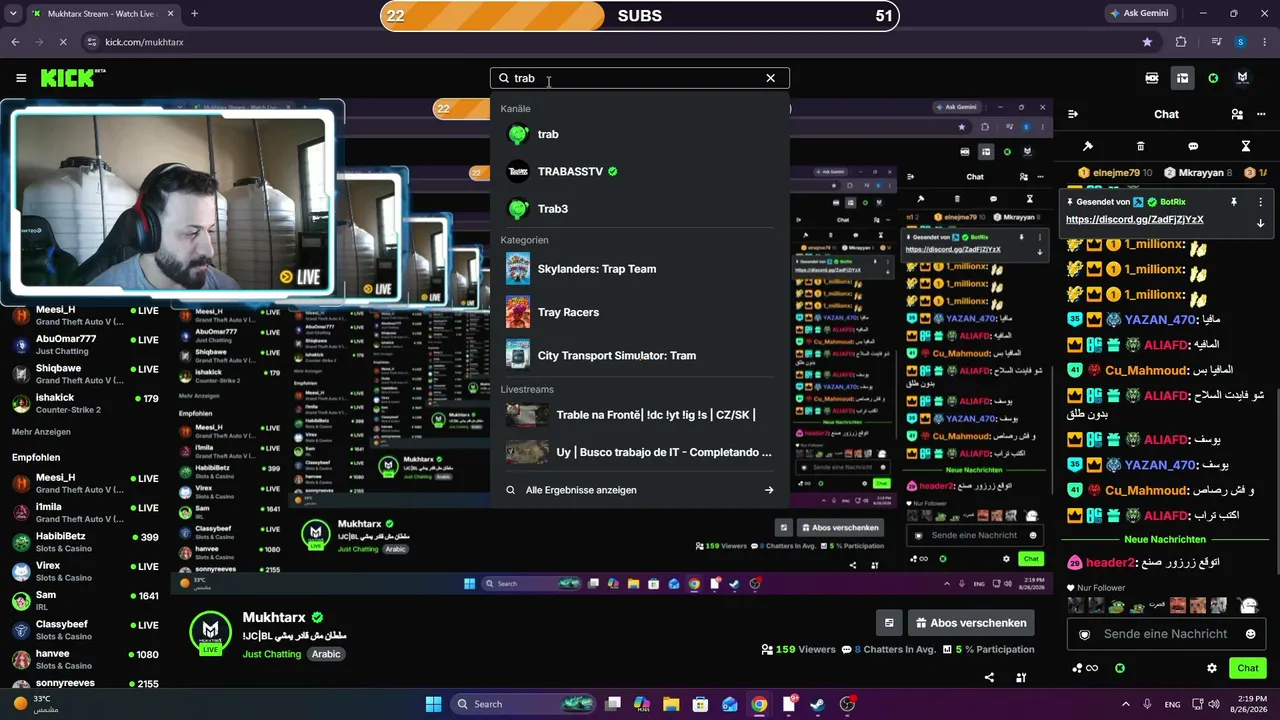Open AbuOmar777 channel in sidebar
The width and height of the screenshot is (1280, 720).
(85, 344)
